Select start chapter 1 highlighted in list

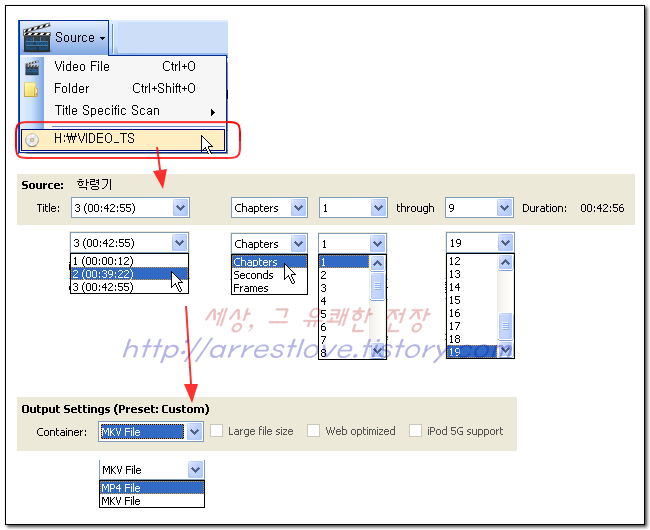click(344, 262)
